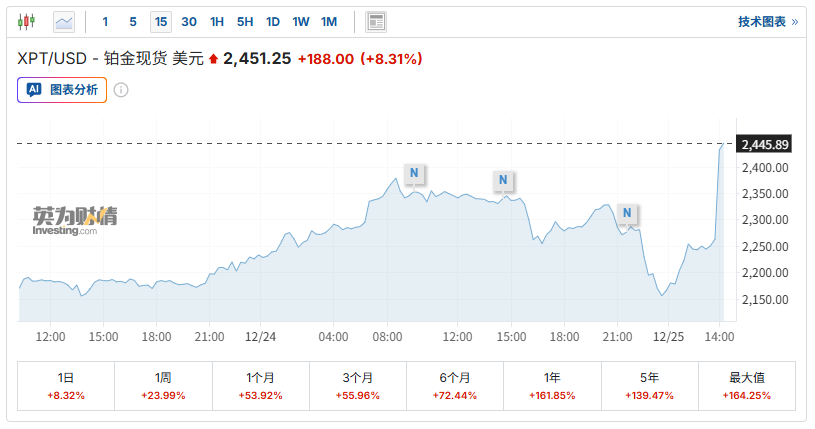Choose the 5年 range tab
Image resolution: width=815 pixels, height=429 pixels.
pyautogui.click(x=649, y=386)
